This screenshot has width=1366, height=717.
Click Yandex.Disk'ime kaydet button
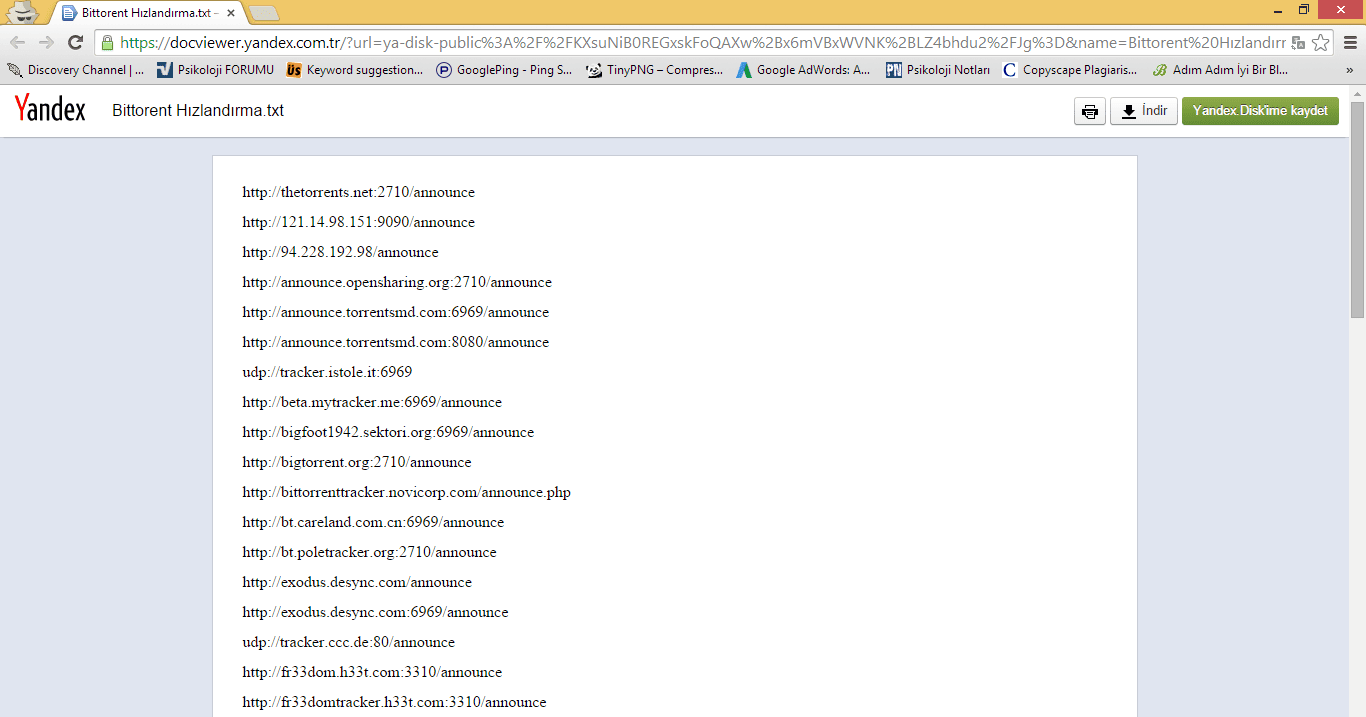(x=1260, y=111)
